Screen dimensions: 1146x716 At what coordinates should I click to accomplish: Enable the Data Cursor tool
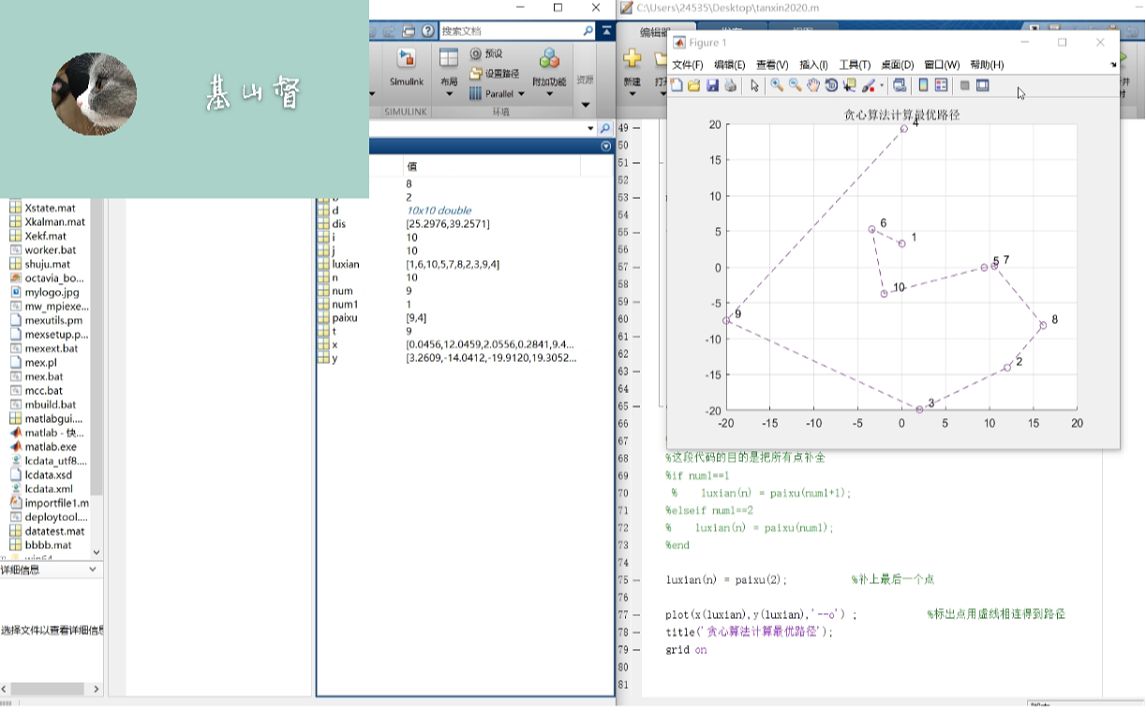click(x=848, y=86)
